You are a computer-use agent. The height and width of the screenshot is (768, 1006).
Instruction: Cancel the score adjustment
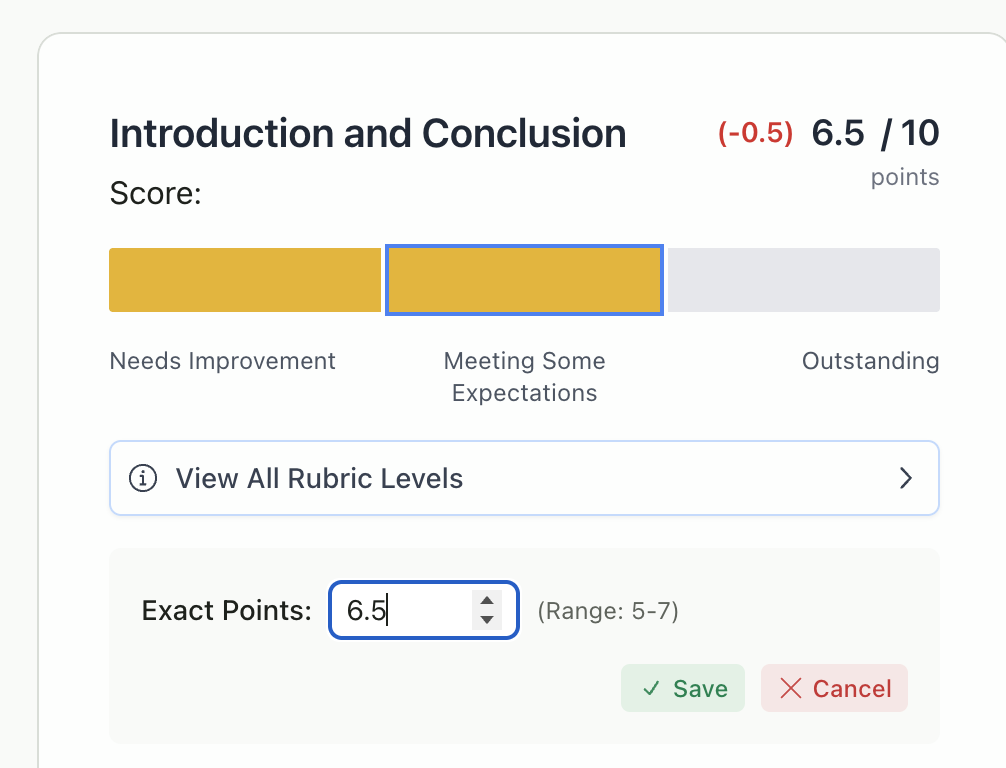[834, 688]
